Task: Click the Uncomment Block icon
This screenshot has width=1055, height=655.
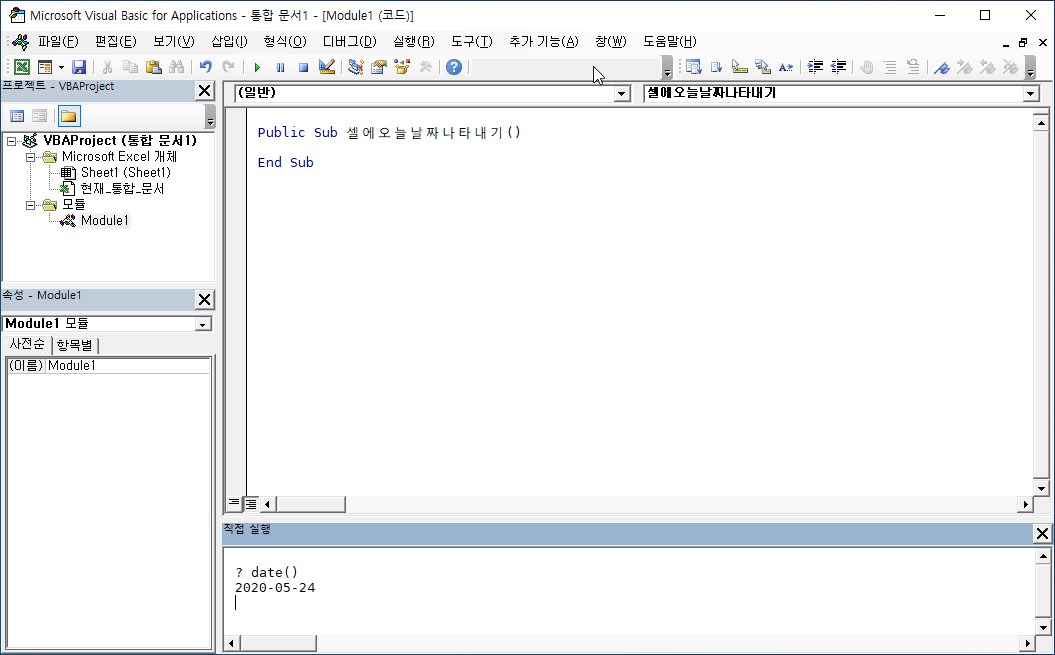Action: point(913,67)
